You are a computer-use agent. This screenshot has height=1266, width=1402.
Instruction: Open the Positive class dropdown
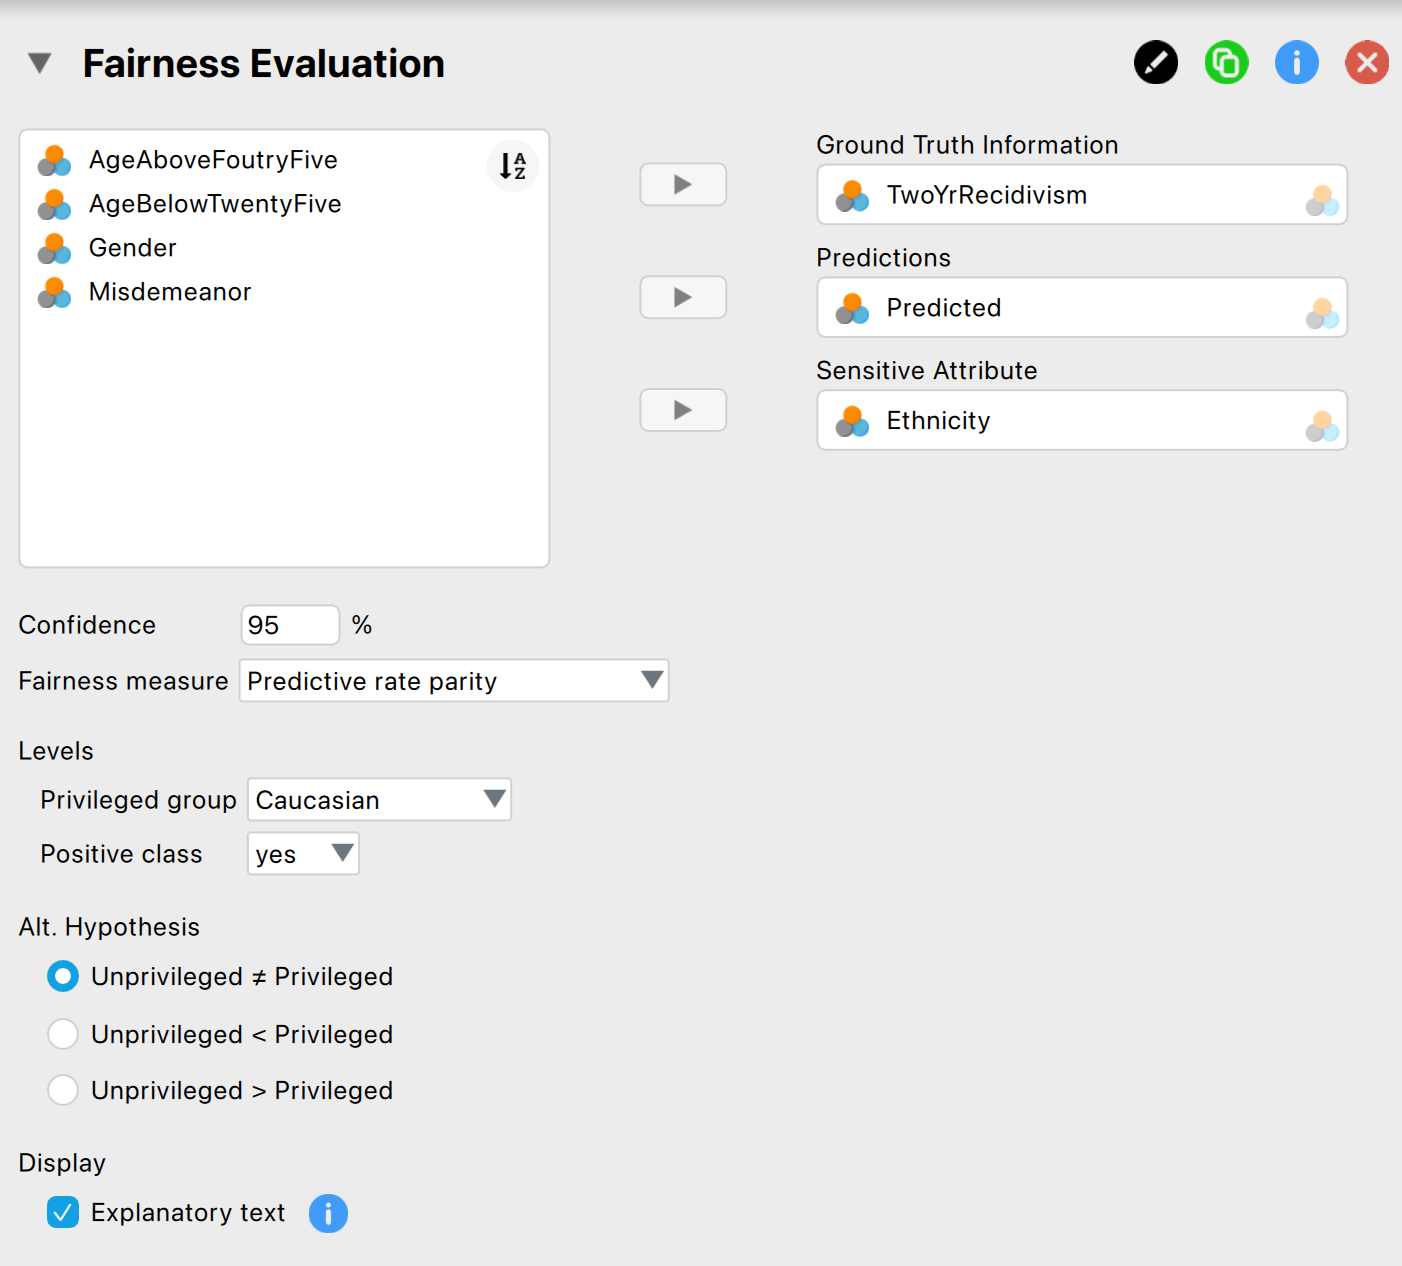[x=303, y=854]
